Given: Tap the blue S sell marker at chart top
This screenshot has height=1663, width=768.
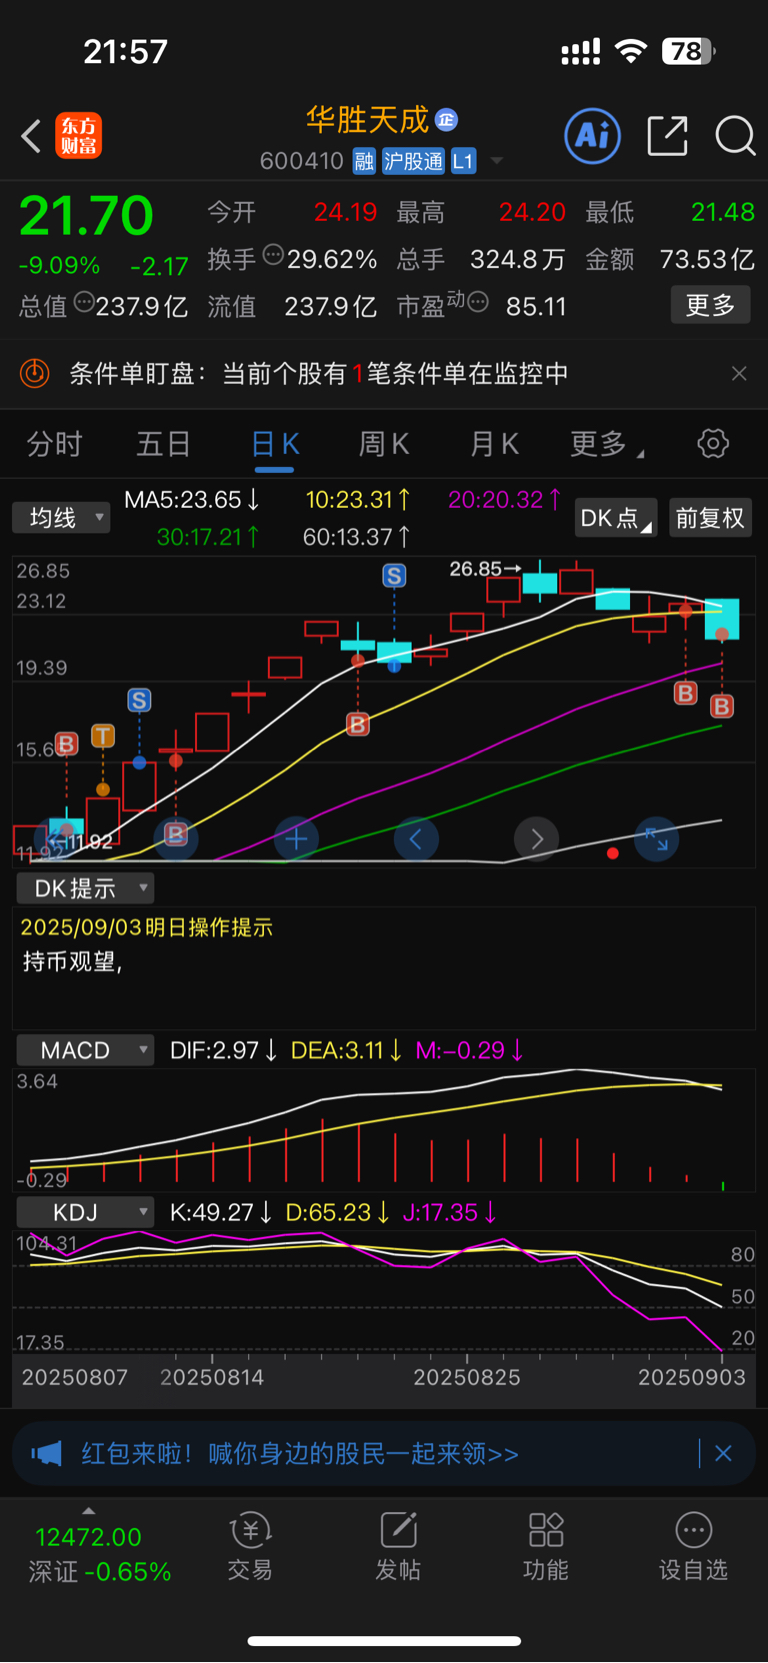Looking at the screenshot, I should (394, 576).
